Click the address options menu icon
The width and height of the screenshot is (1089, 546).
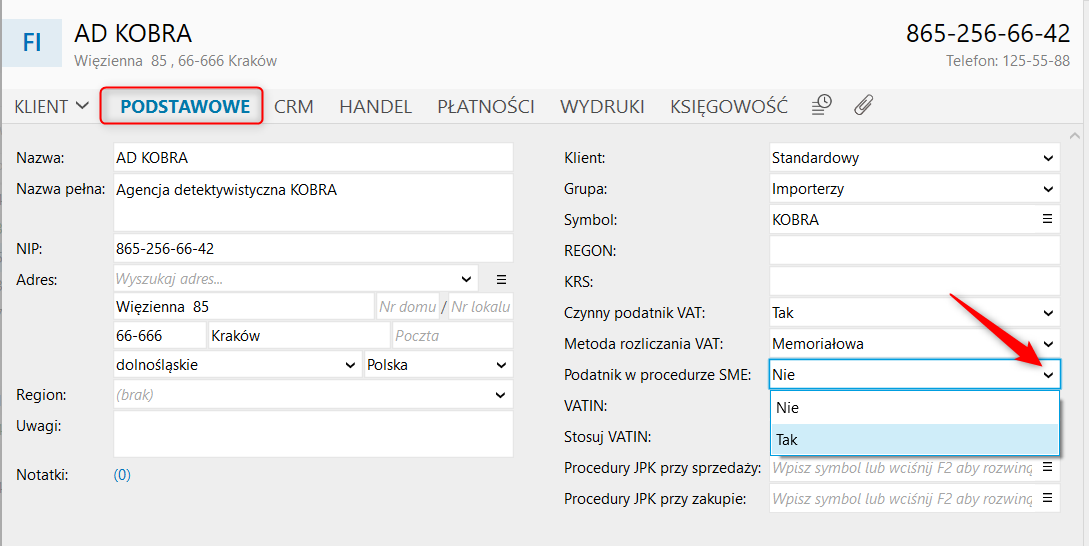point(502,279)
